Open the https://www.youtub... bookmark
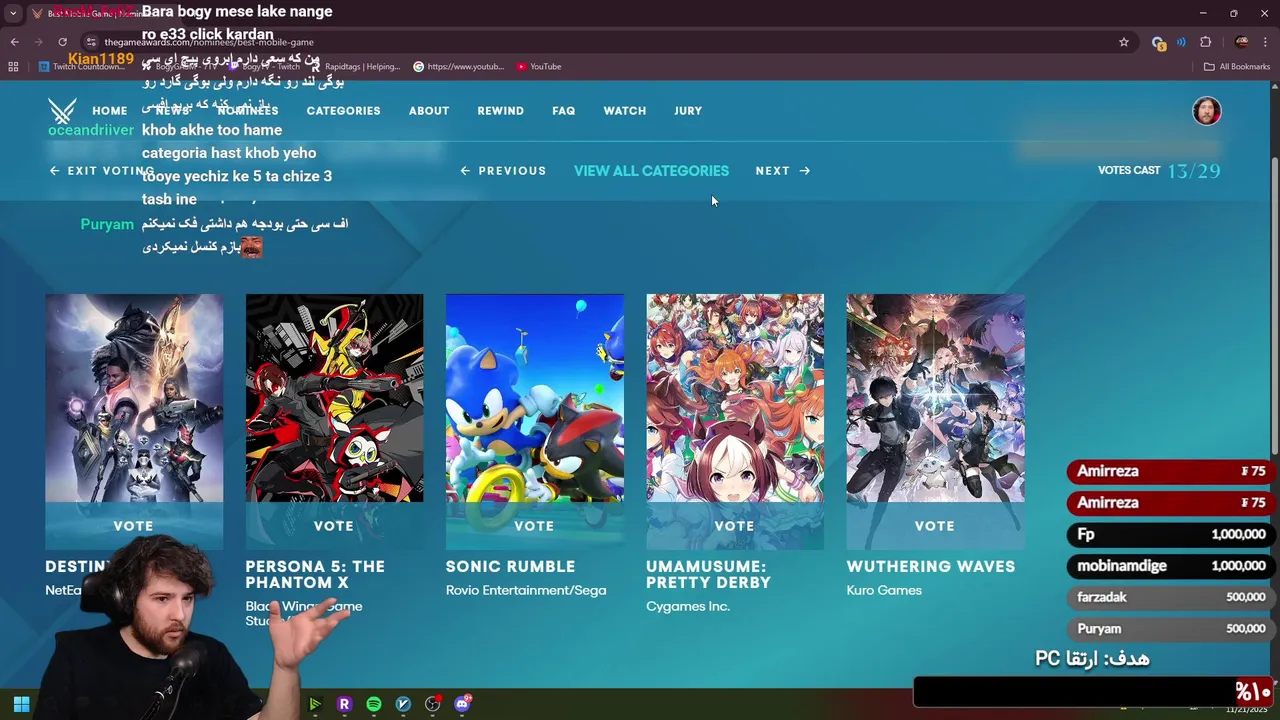The image size is (1280, 720). [459, 67]
